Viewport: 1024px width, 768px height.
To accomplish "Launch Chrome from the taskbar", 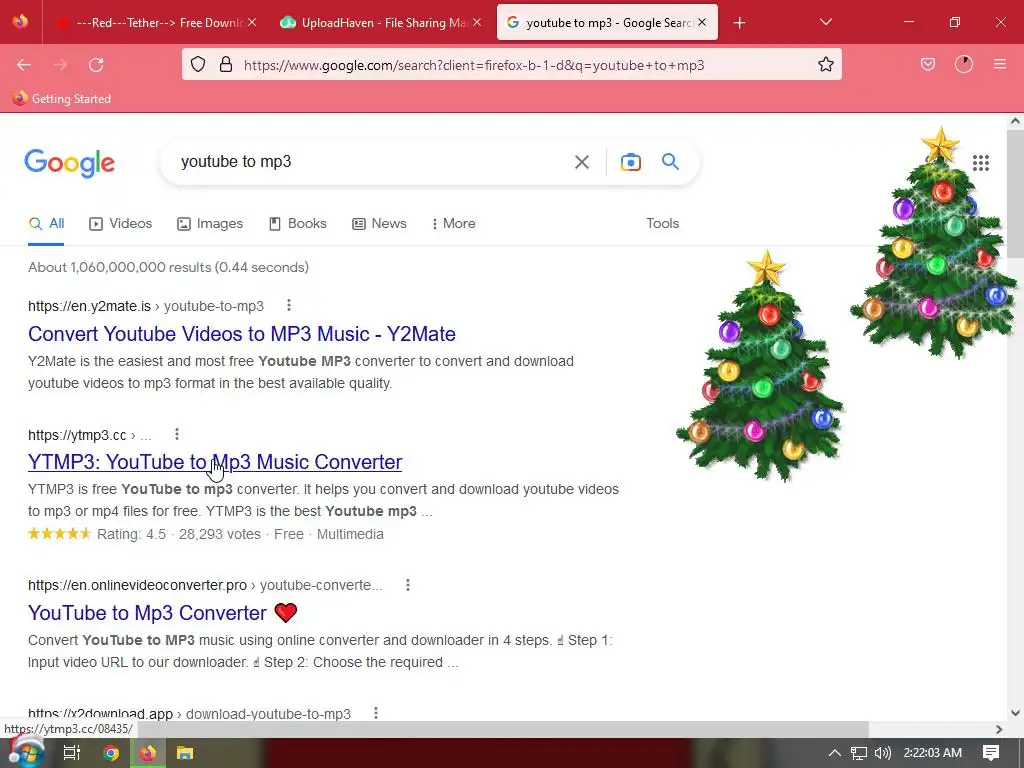I will pos(111,753).
